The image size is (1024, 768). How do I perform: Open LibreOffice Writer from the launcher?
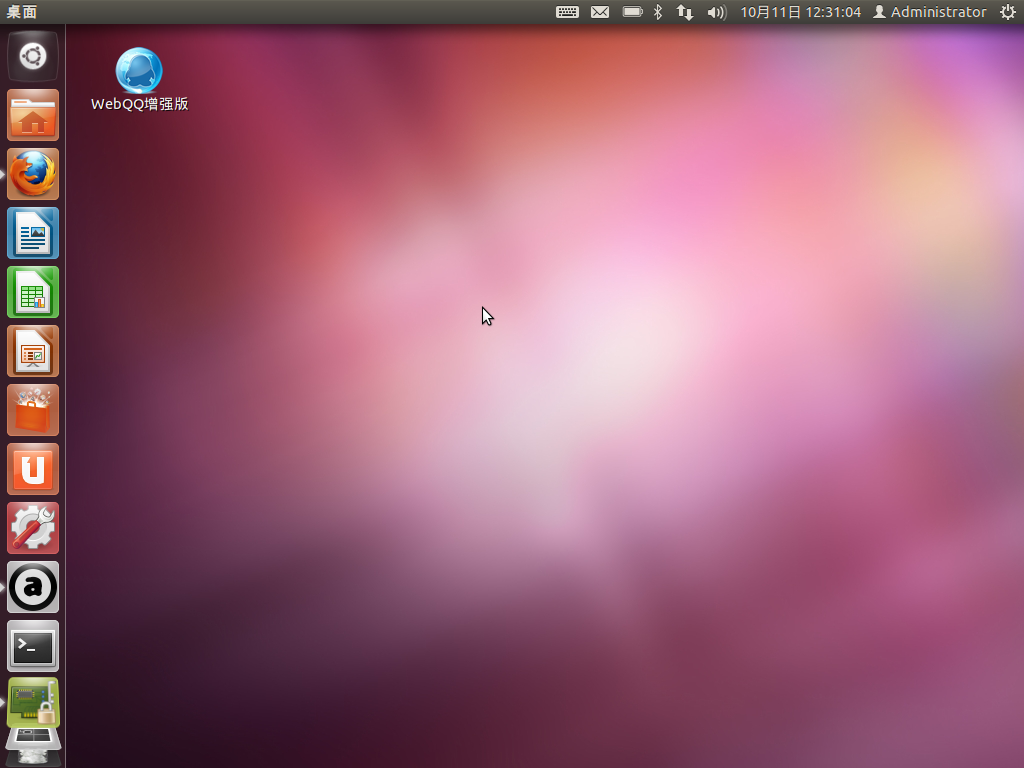tap(33, 233)
